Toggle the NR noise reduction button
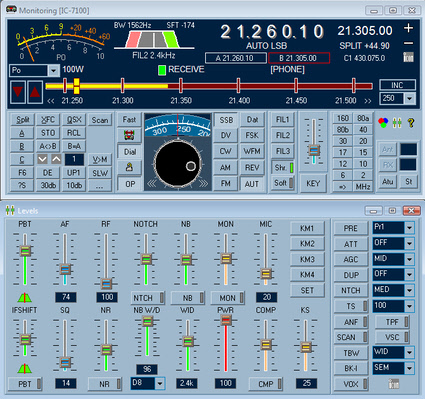The width and height of the screenshot is (425, 399). (105, 384)
